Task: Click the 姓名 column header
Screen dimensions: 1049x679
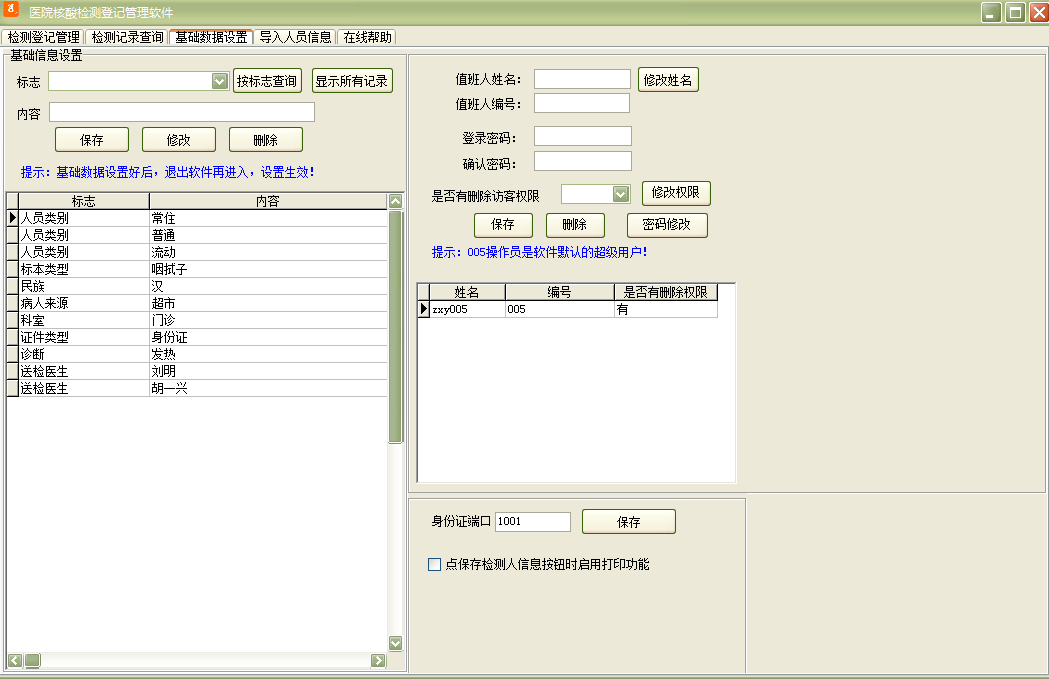Action: [x=467, y=292]
